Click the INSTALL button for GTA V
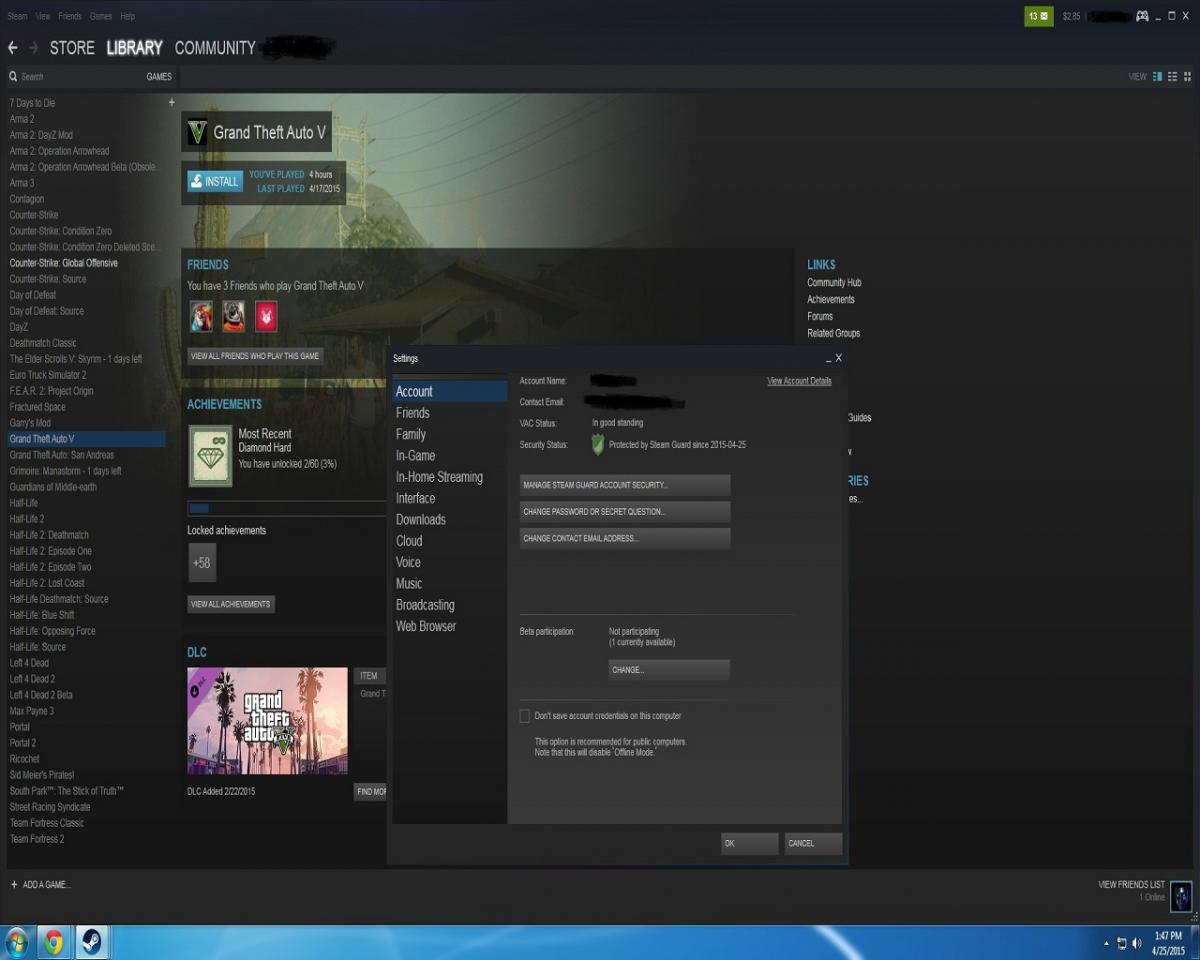1200x960 pixels. [x=215, y=182]
